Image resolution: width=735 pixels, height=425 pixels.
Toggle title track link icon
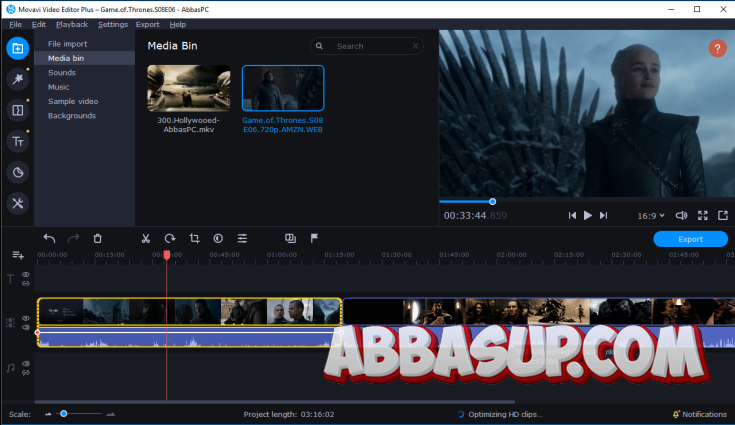click(26, 283)
